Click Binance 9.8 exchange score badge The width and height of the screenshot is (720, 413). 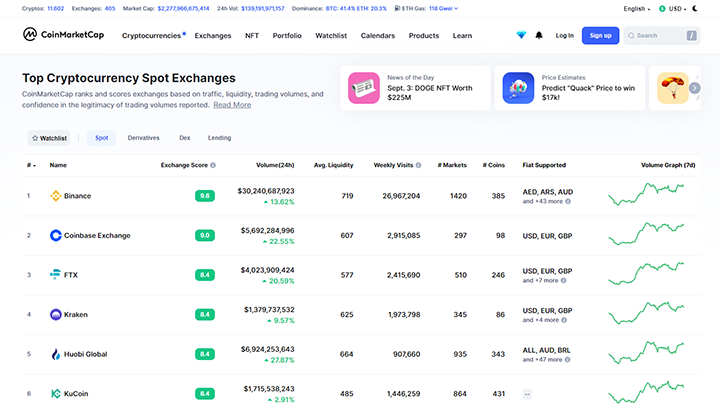coord(205,196)
